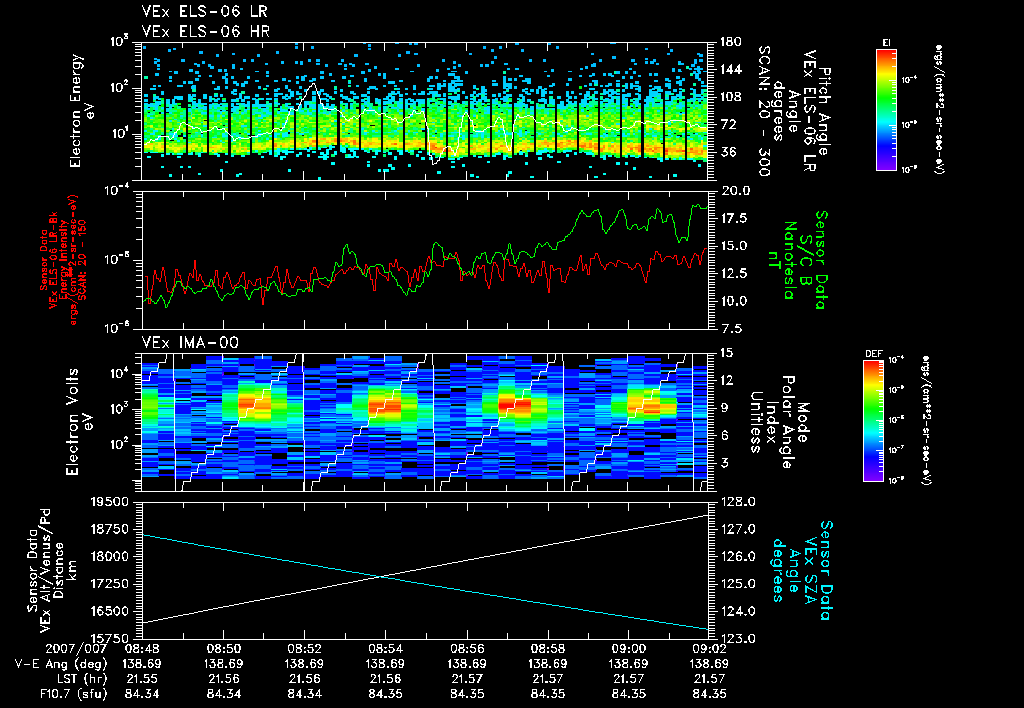Click the 'VEx ELS-06 LR' title text

[x=204, y=12]
